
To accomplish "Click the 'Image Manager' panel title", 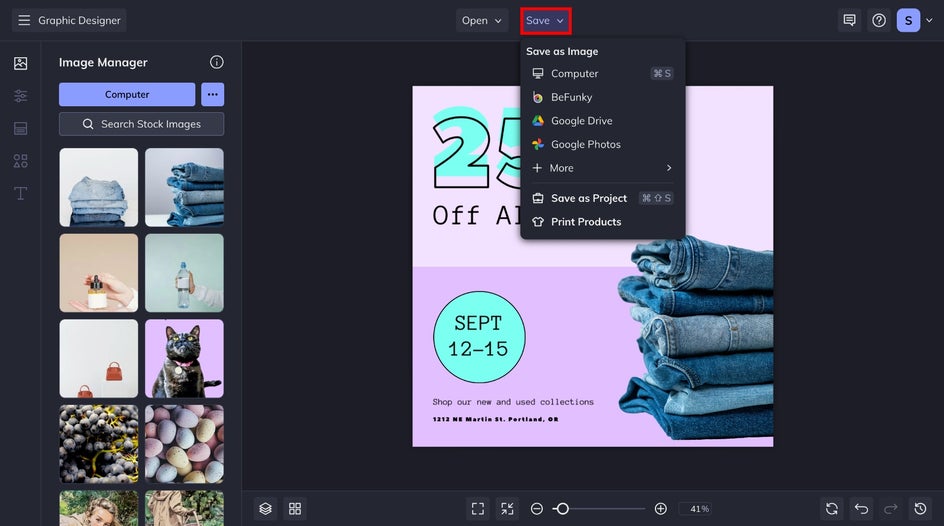I will [x=103, y=63].
